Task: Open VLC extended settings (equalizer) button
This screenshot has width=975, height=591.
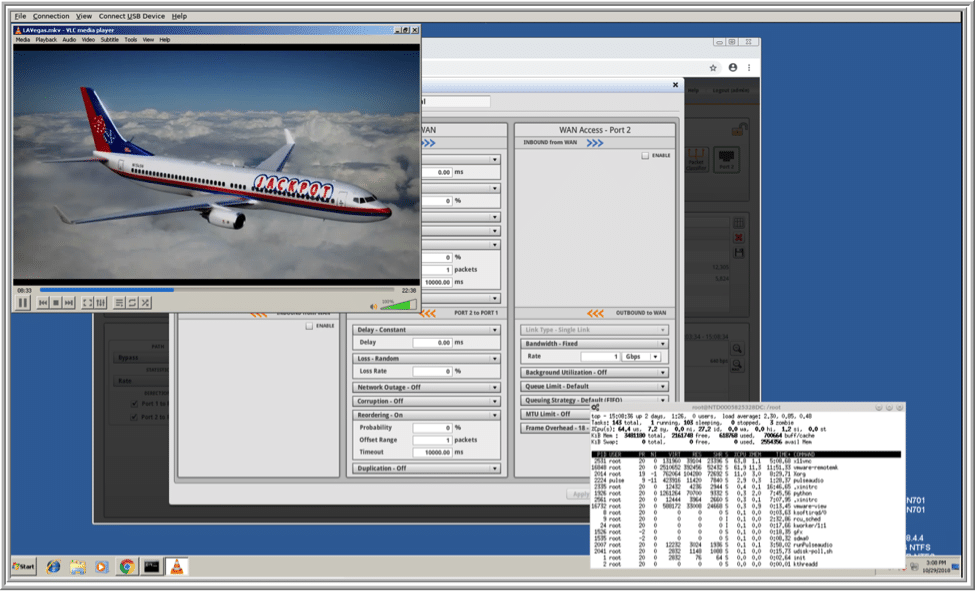Action: coord(101,303)
